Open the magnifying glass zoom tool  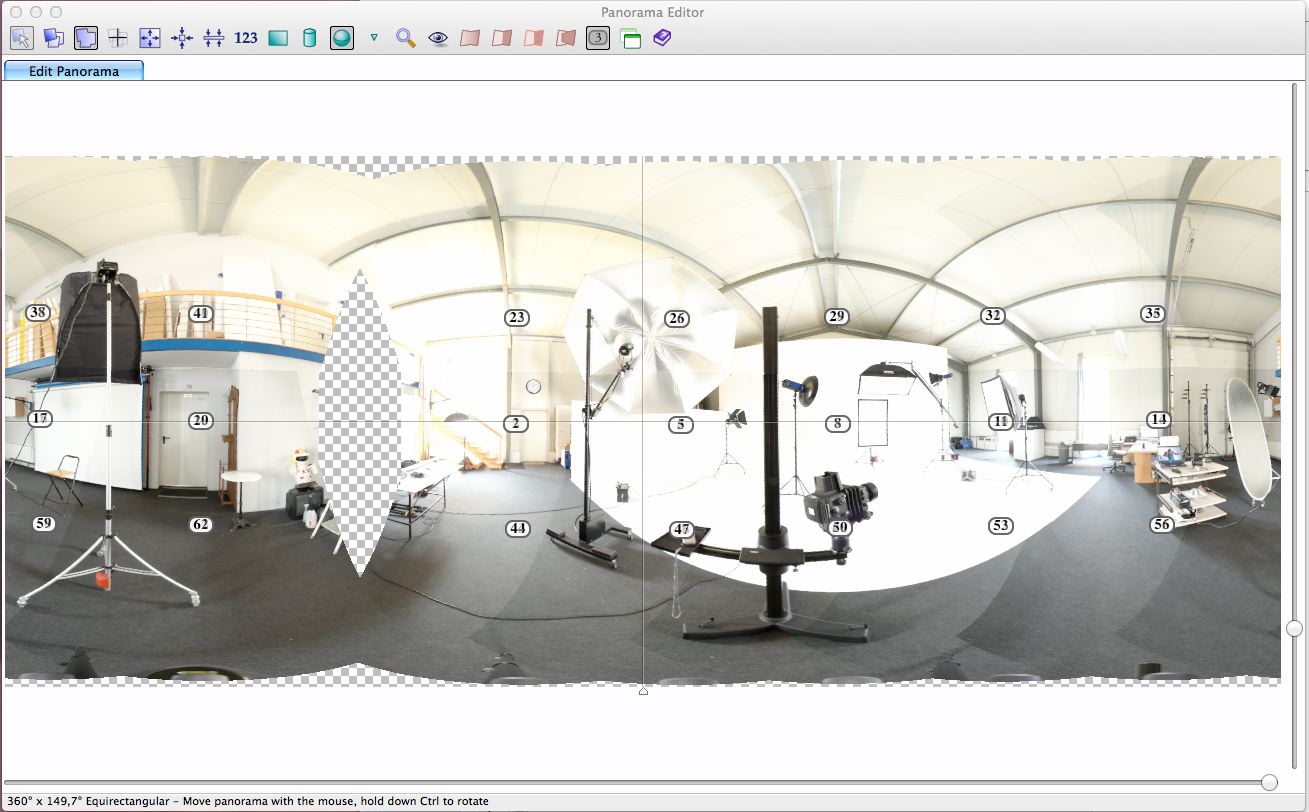click(405, 38)
